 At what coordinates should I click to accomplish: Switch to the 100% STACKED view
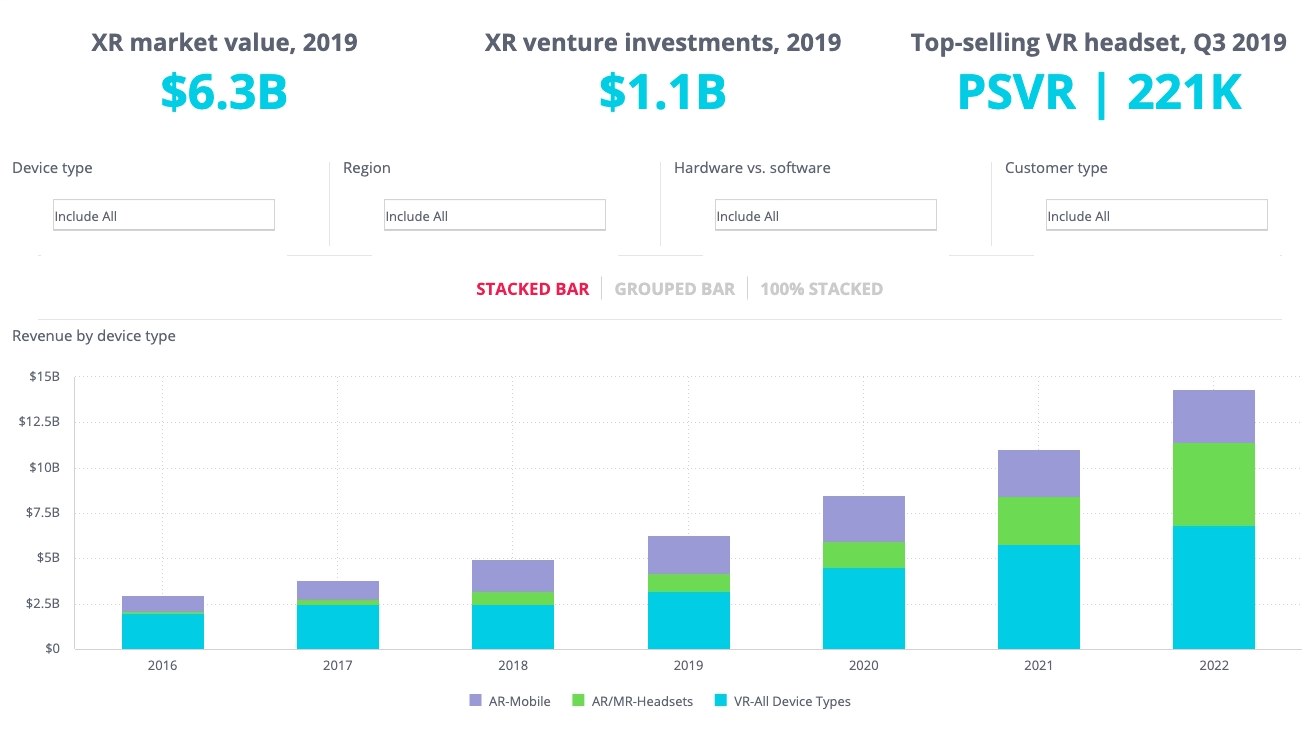pos(821,289)
